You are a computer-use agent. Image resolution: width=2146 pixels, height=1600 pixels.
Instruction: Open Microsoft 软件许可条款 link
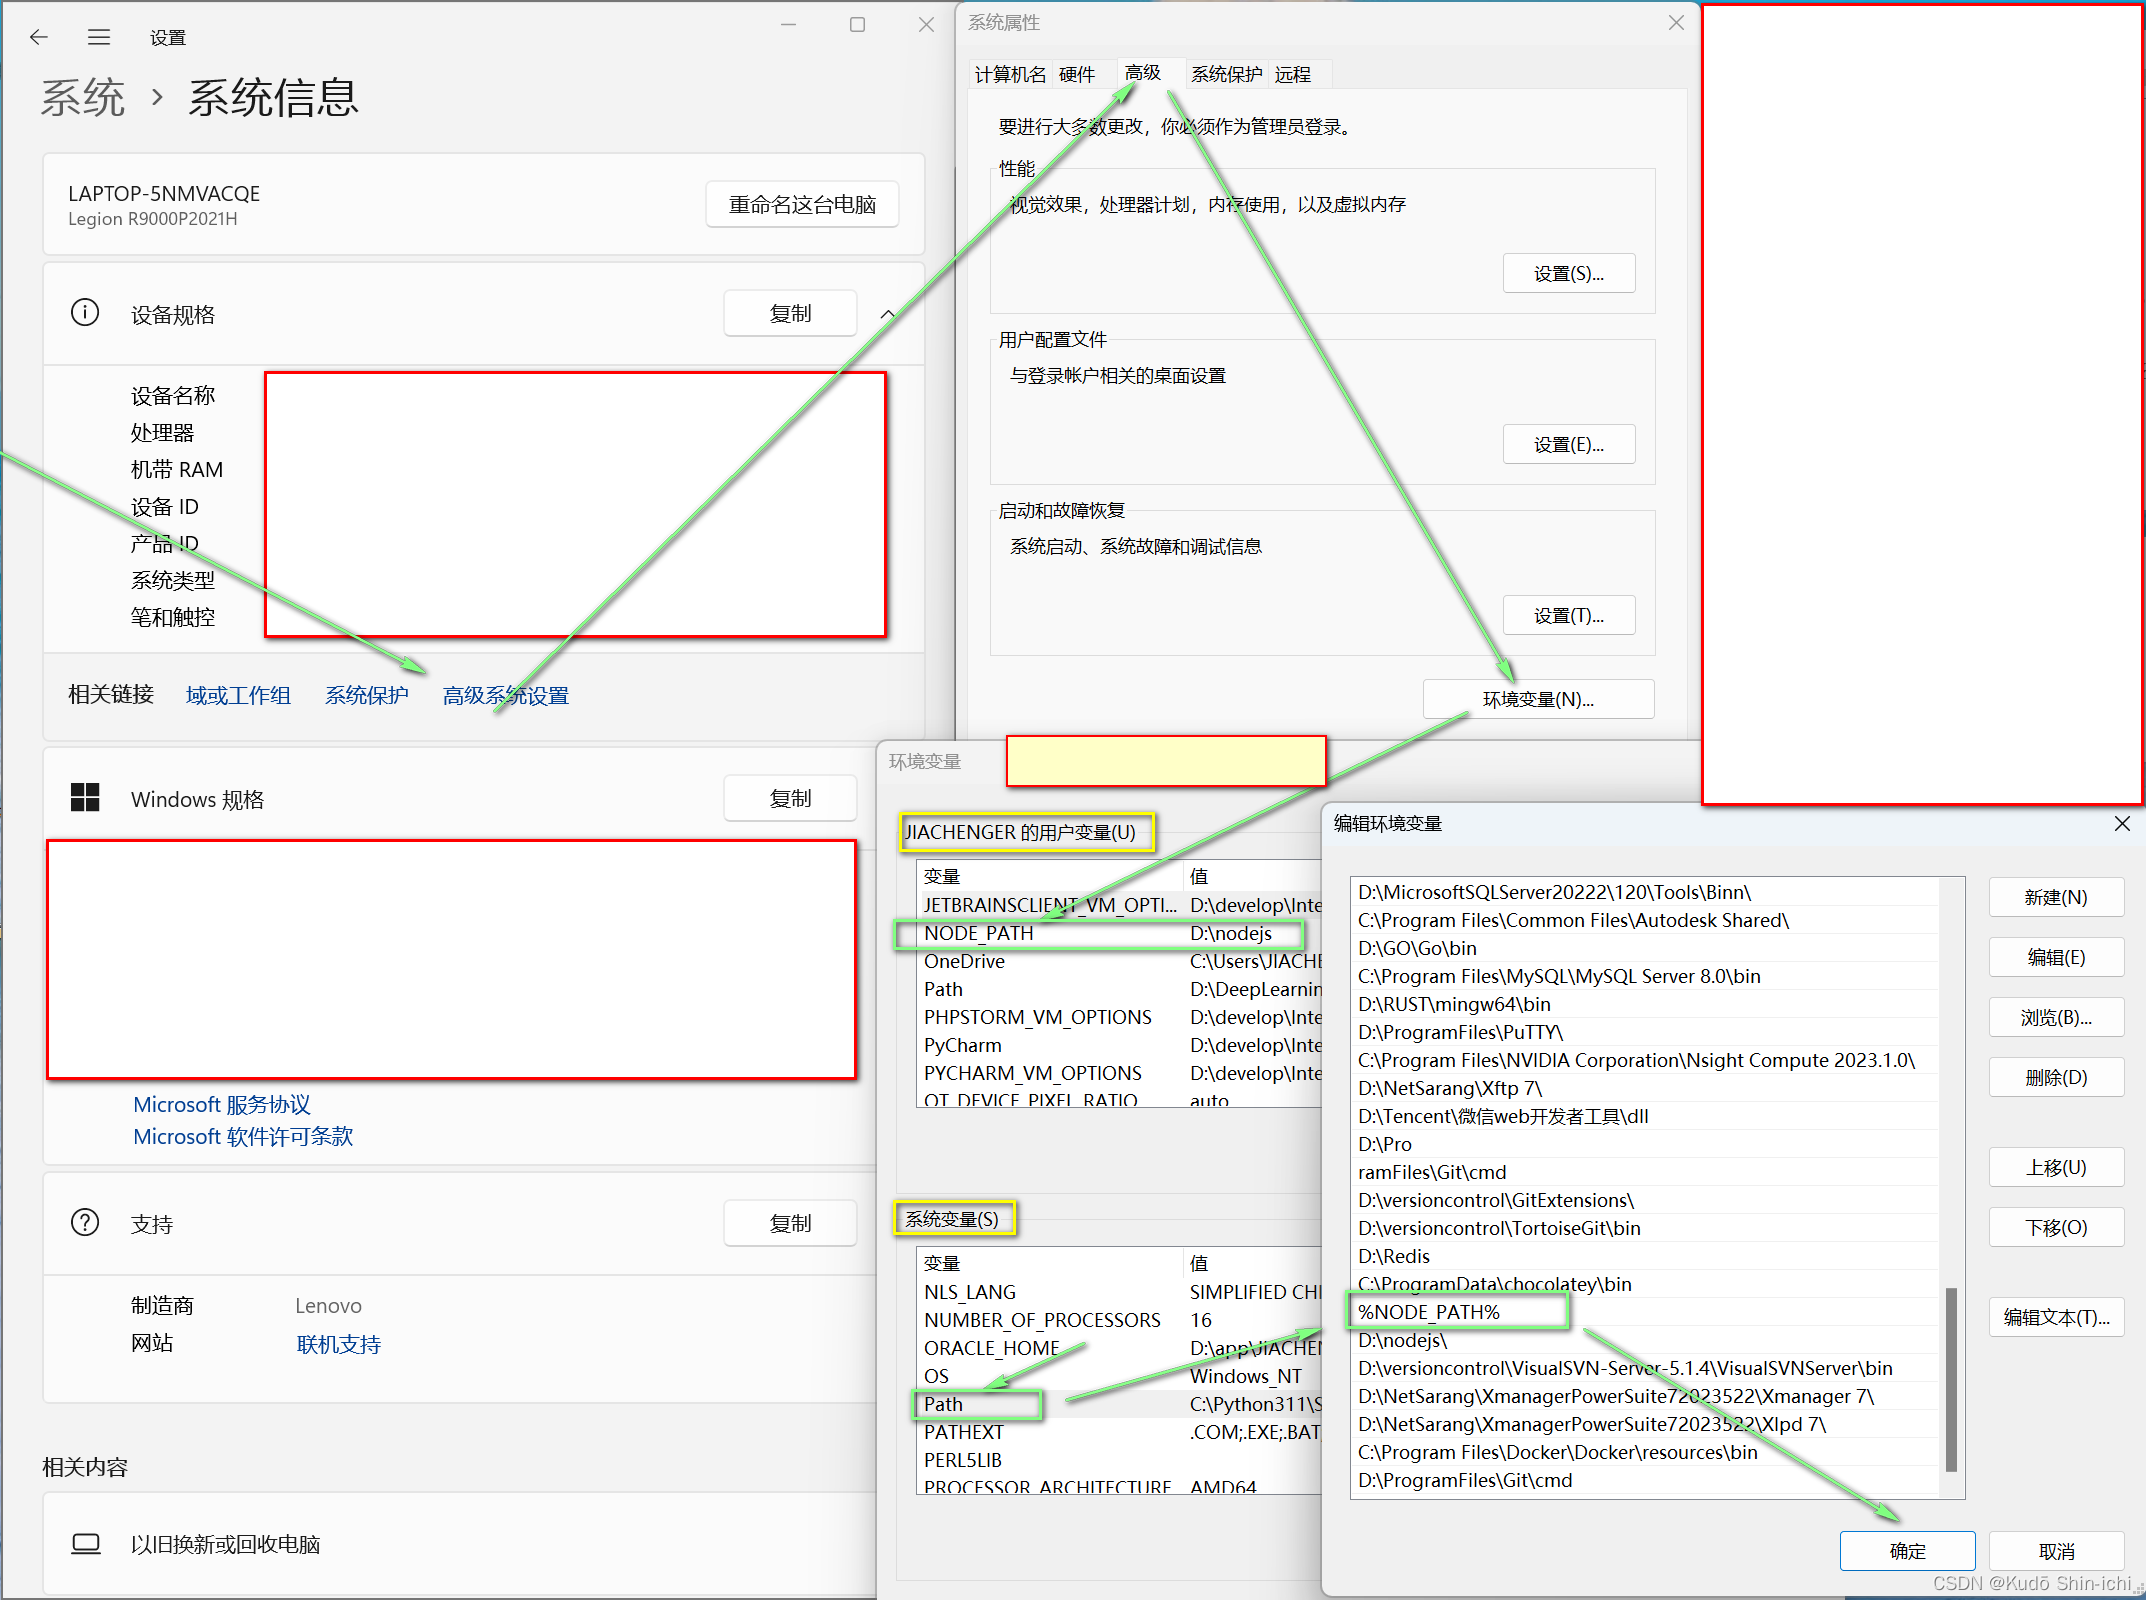click(x=243, y=1136)
